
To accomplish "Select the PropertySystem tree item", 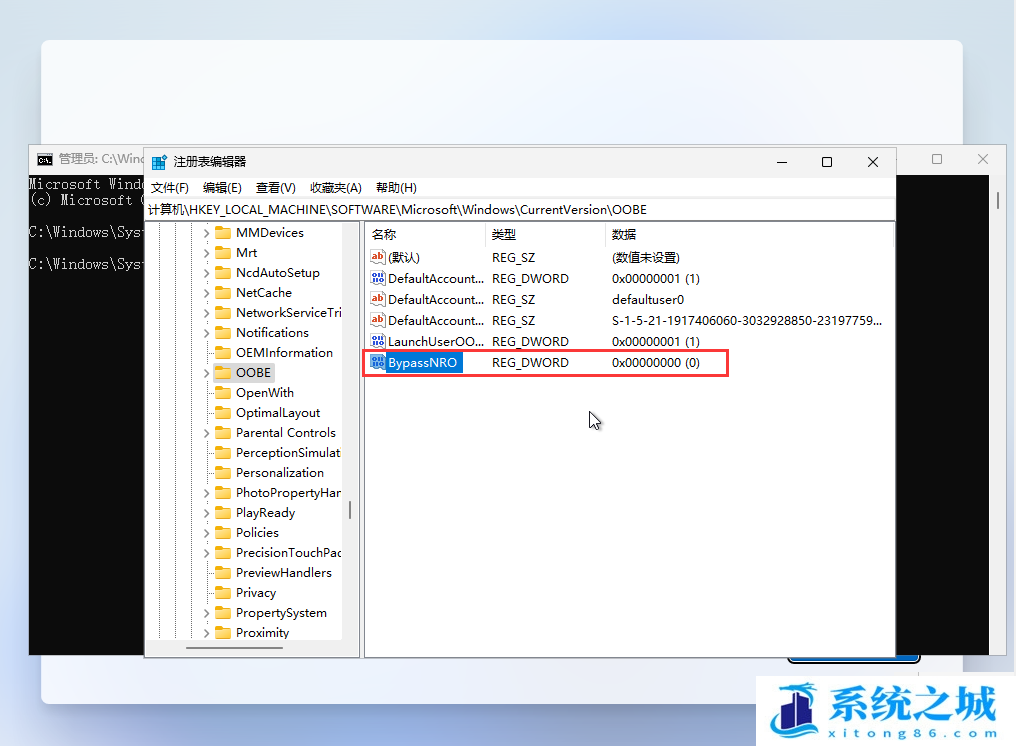I will click(281, 613).
